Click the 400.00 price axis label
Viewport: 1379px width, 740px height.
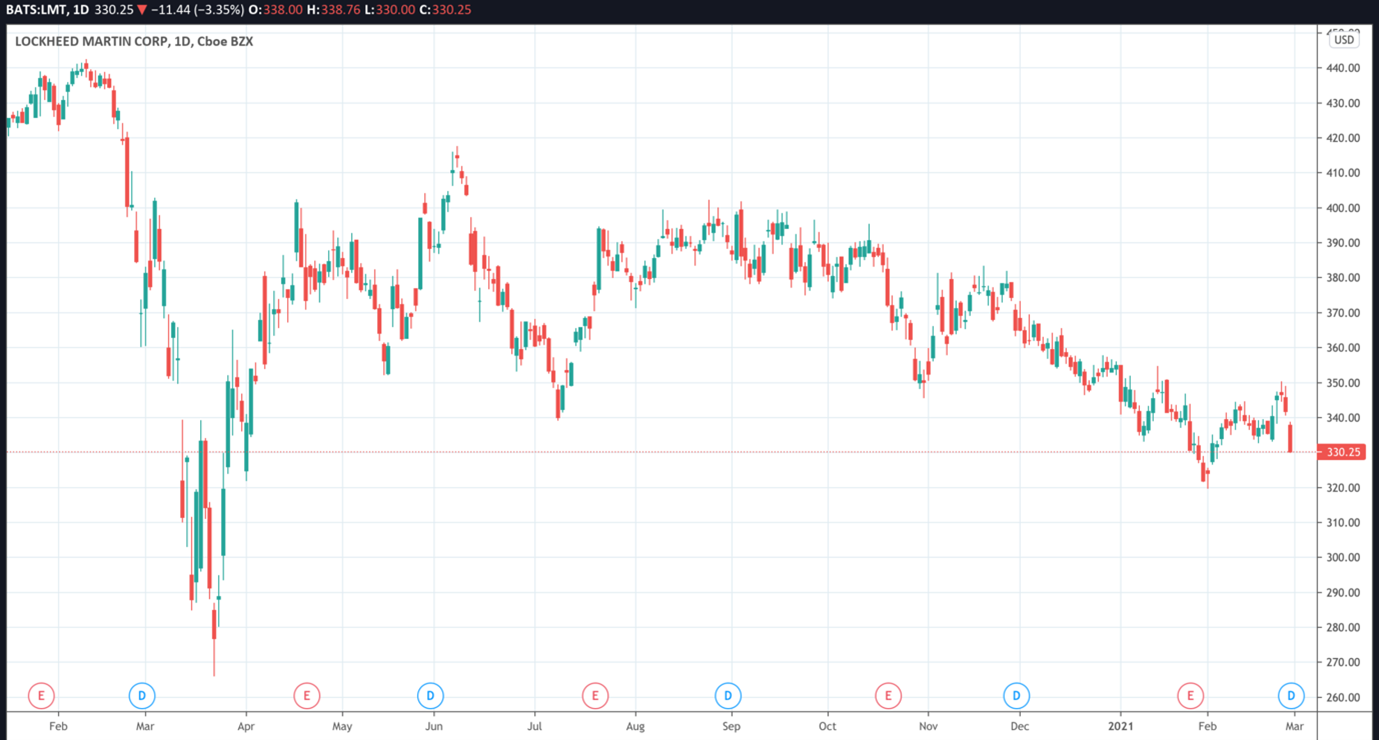tap(1343, 208)
